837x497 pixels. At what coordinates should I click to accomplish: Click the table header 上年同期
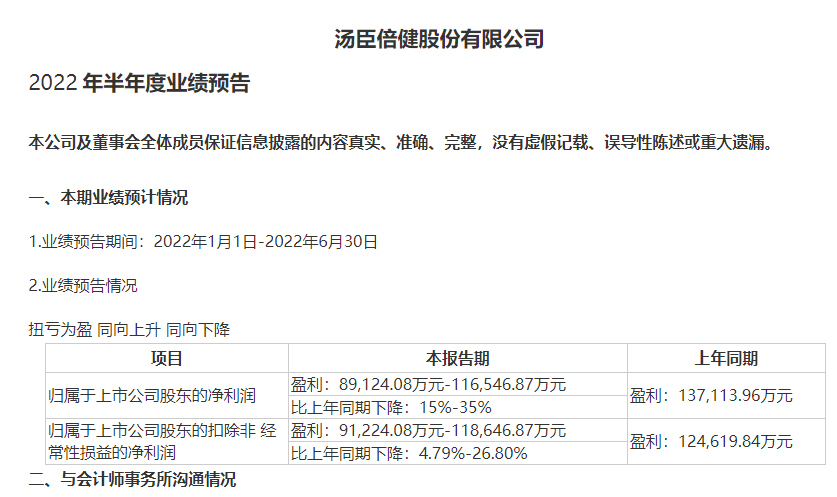click(x=726, y=358)
